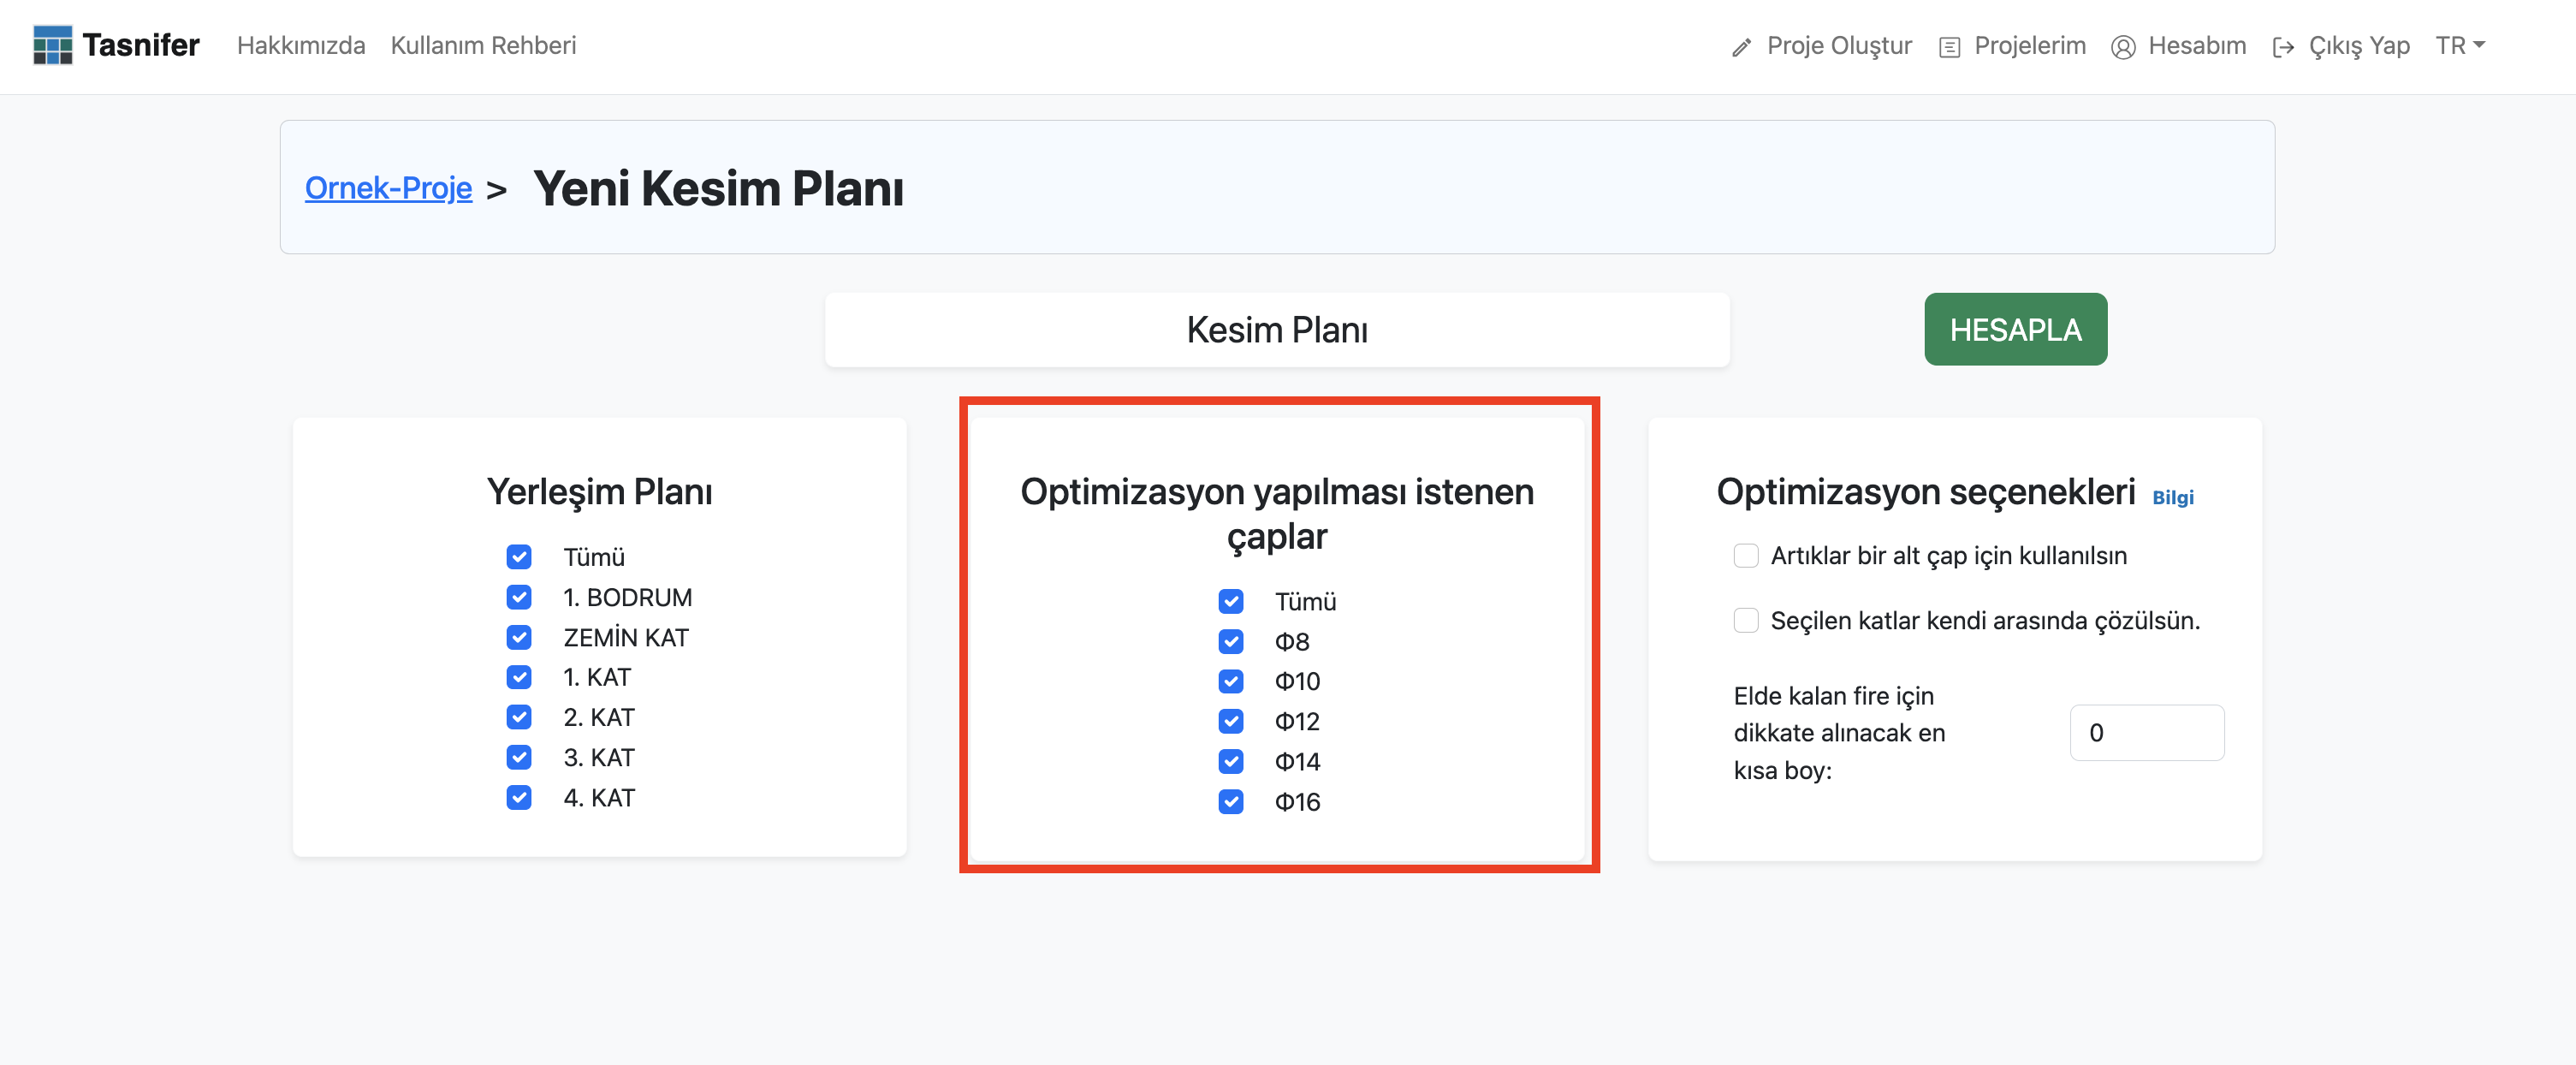
Task: Toggle the Φ10 diameter checkbox
Action: [1231, 681]
